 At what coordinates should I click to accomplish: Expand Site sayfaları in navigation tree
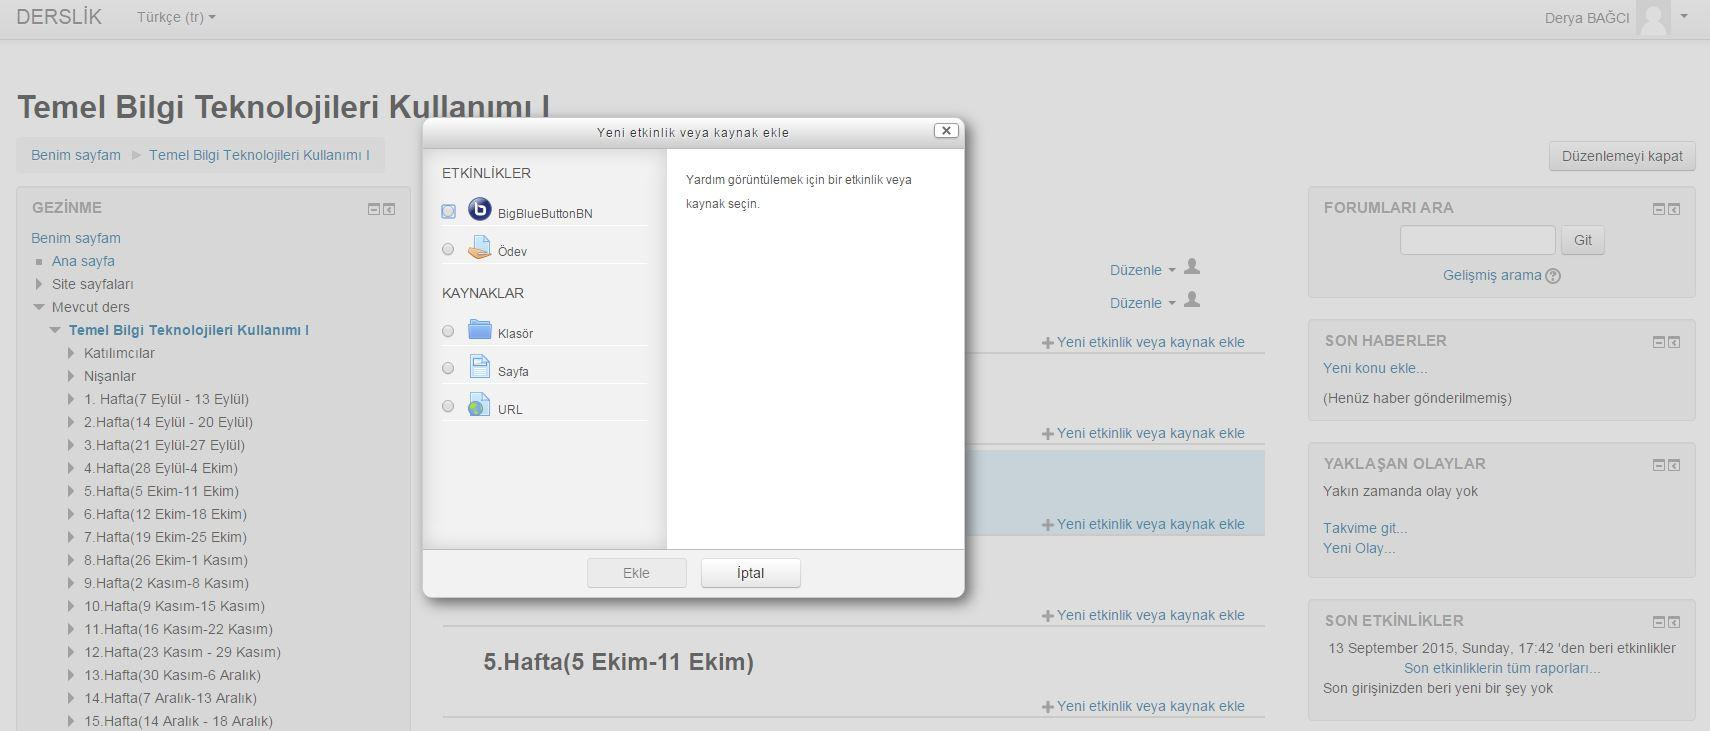tap(39, 284)
